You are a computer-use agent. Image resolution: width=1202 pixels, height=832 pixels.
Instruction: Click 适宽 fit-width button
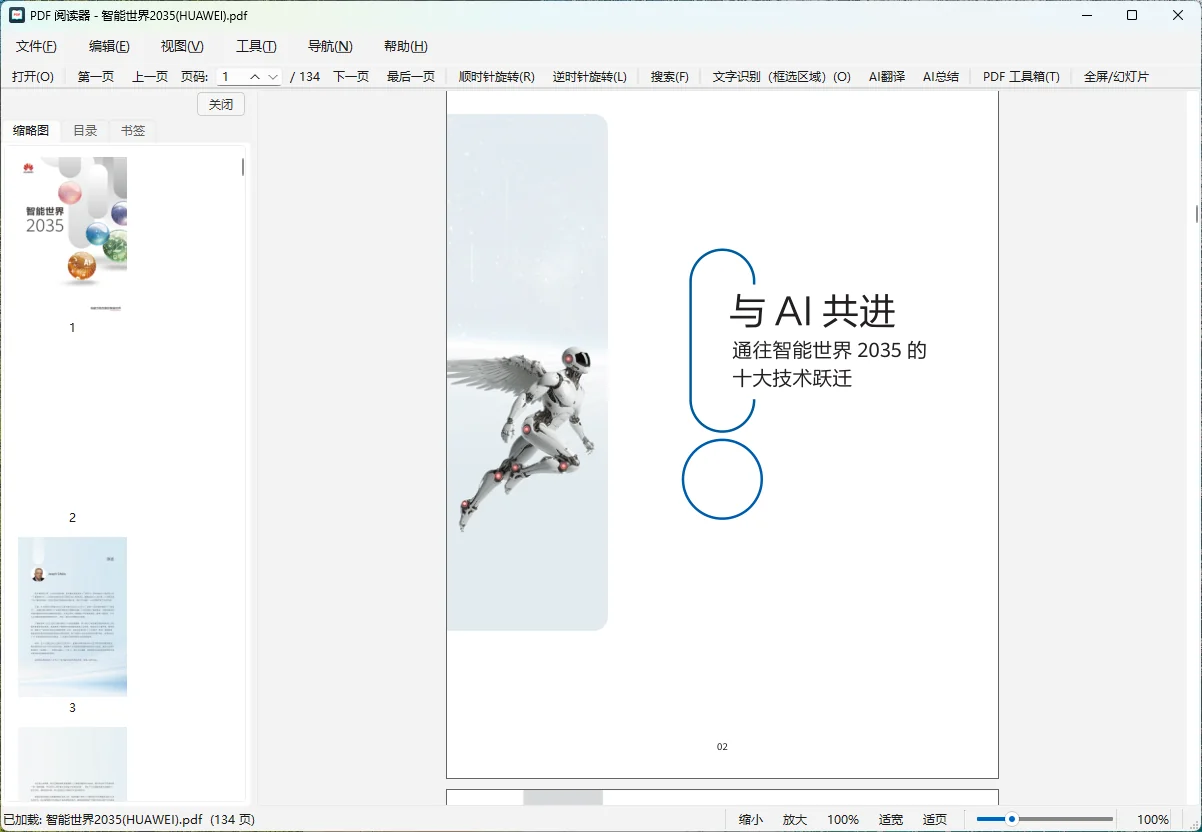click(891, 819)
